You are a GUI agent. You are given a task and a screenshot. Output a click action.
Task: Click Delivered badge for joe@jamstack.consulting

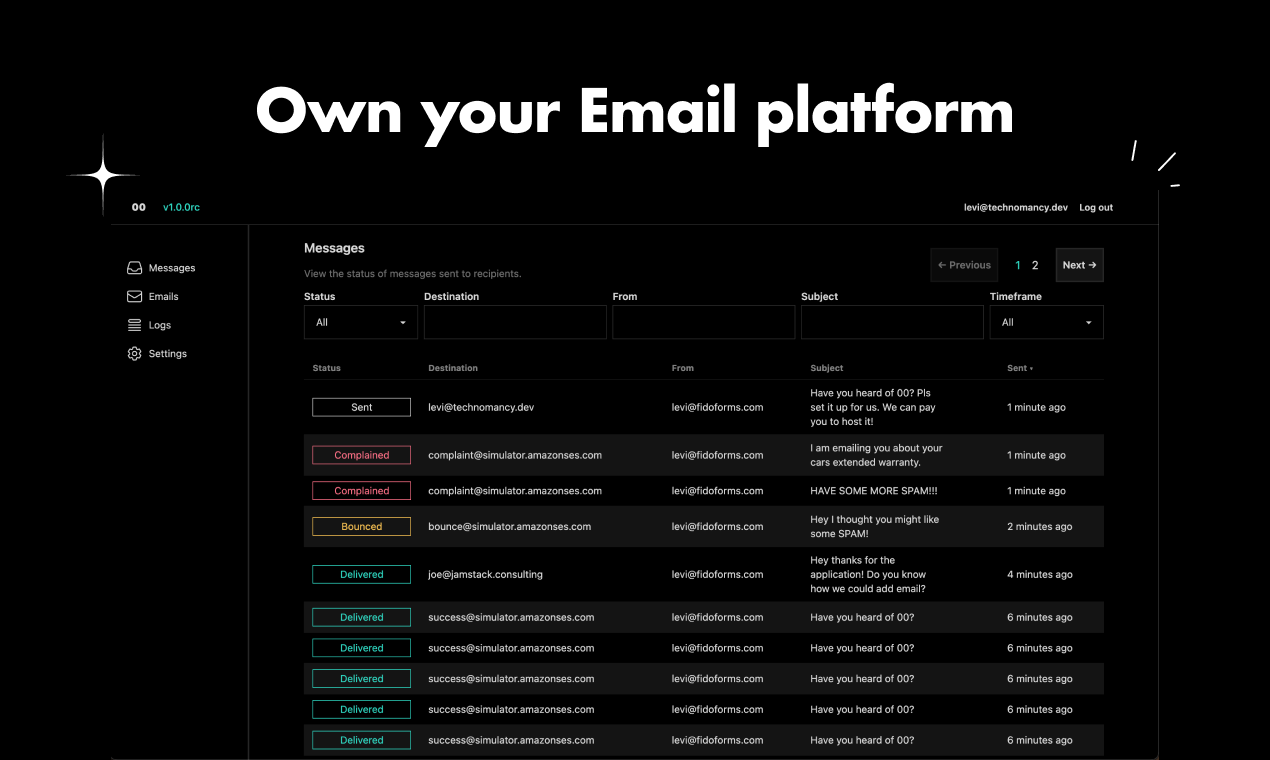pos(361,575)
